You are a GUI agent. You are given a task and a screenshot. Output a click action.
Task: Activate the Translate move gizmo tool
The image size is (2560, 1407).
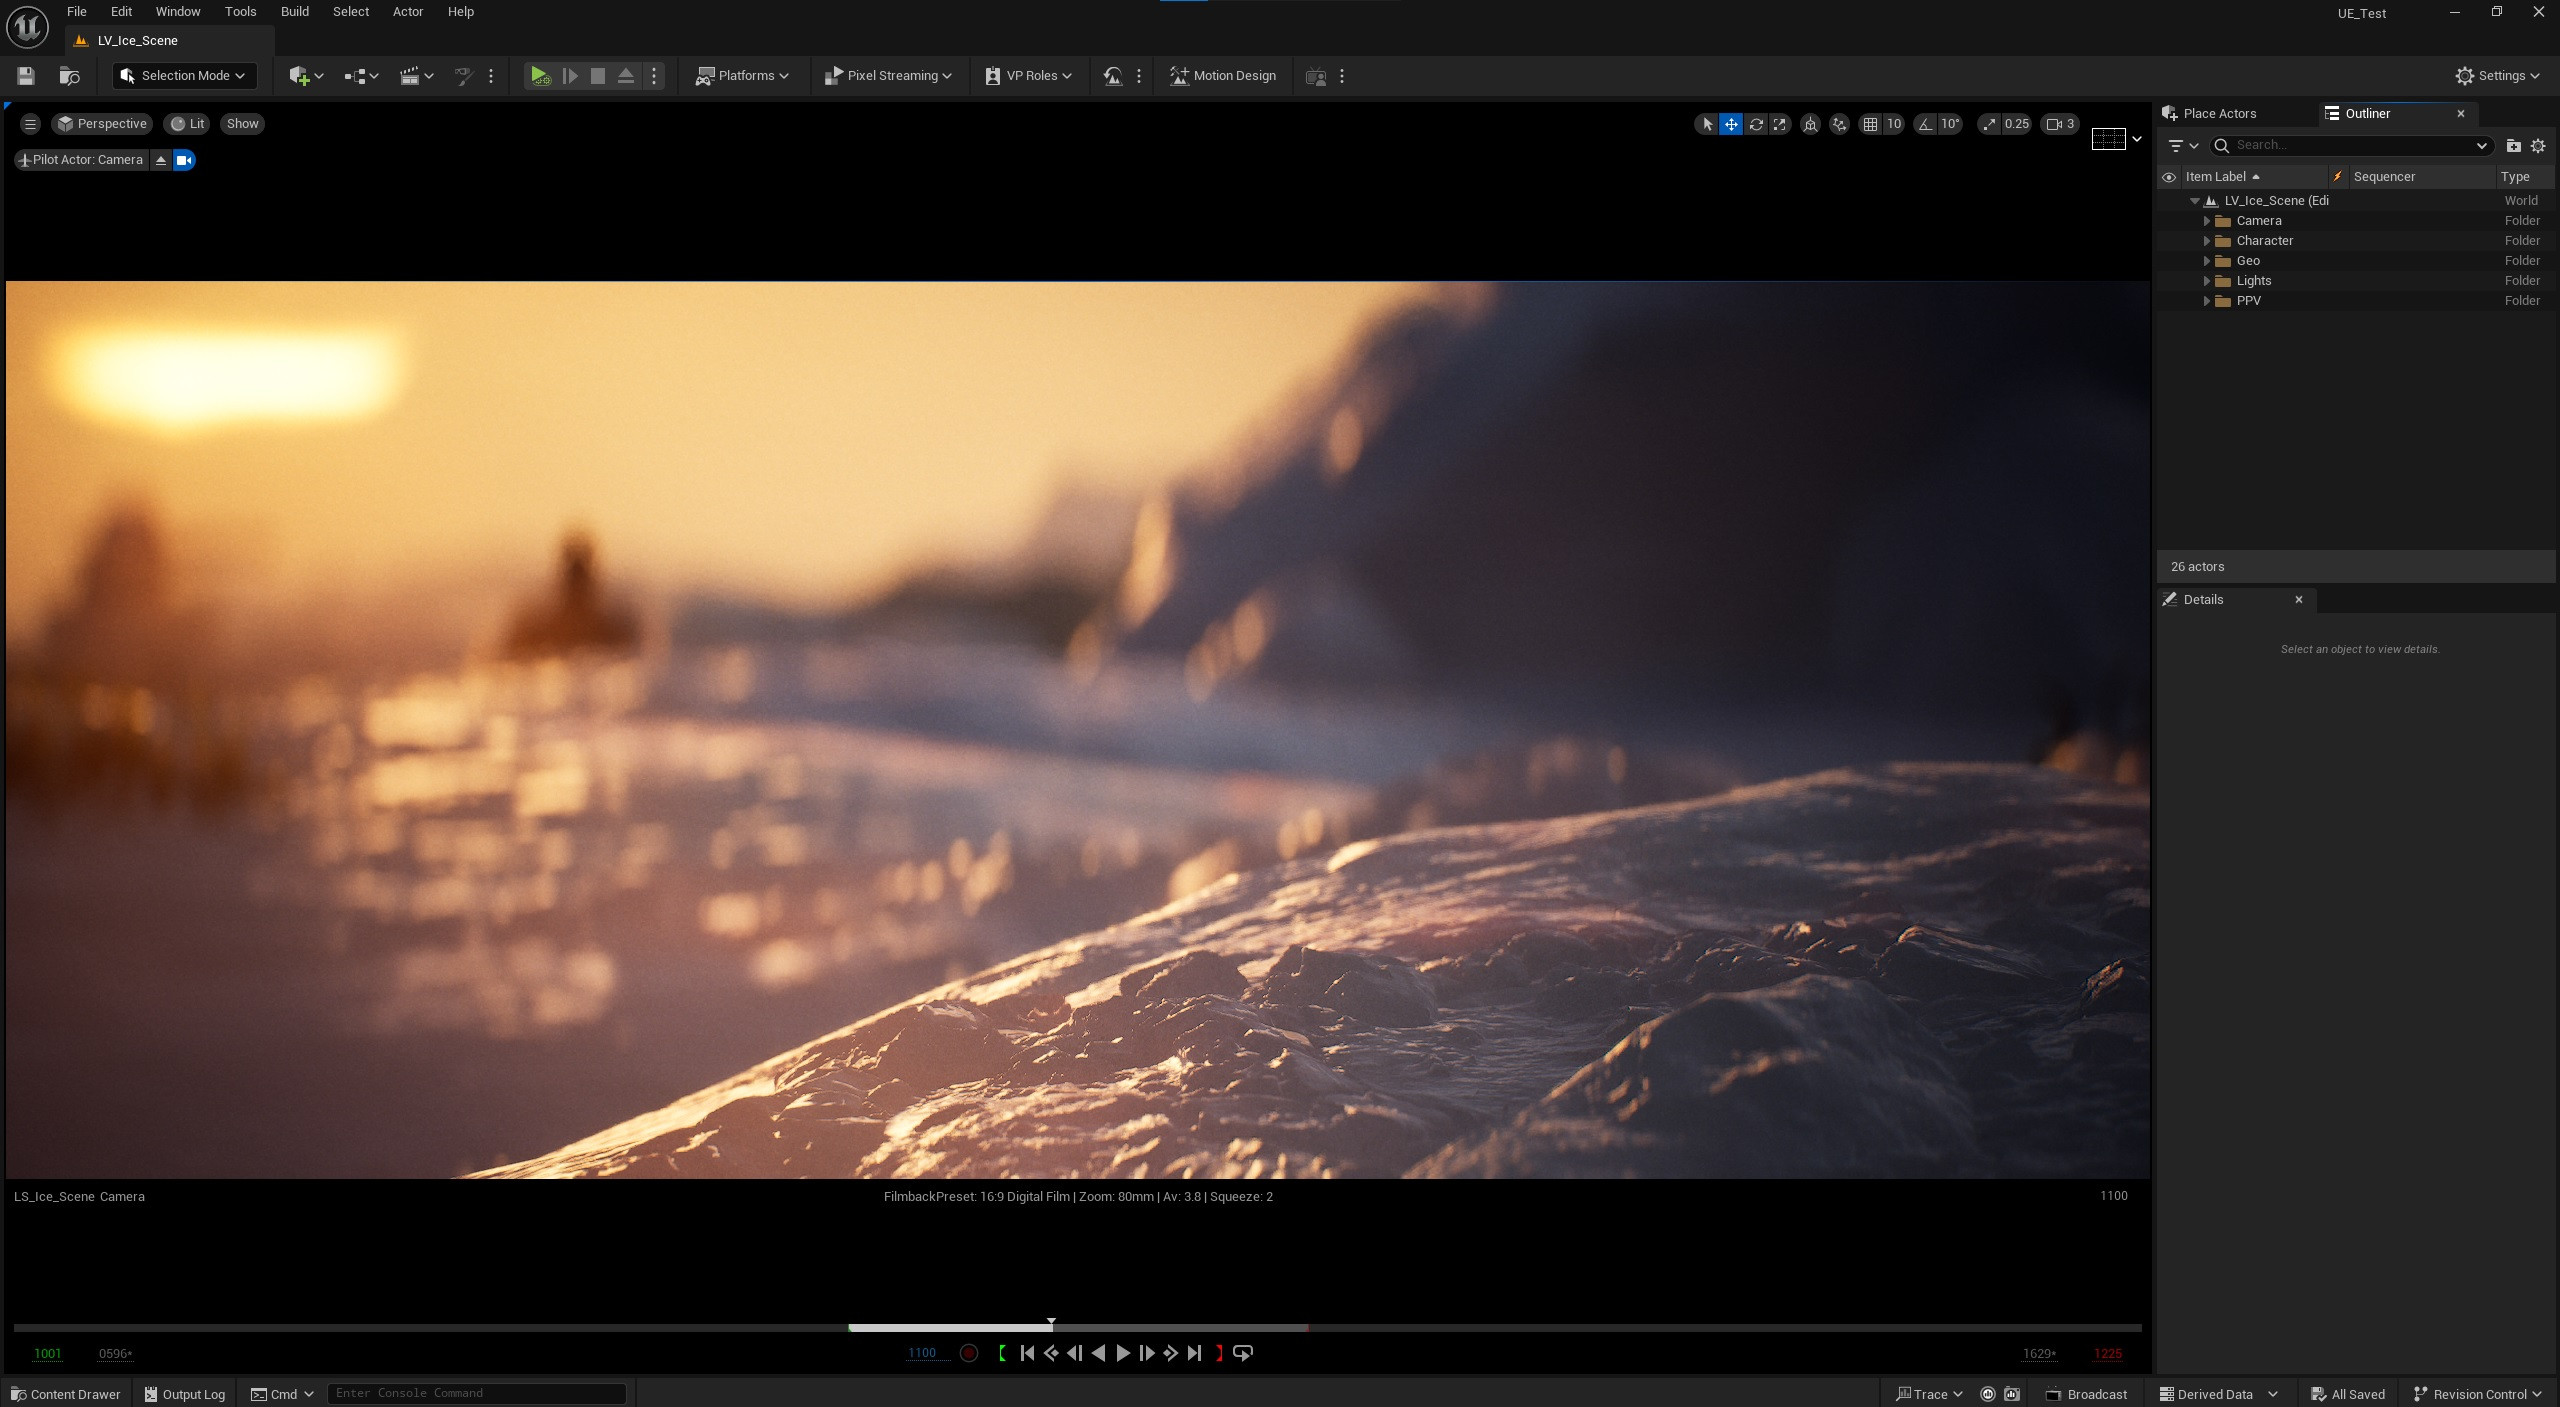(1731, 124)
